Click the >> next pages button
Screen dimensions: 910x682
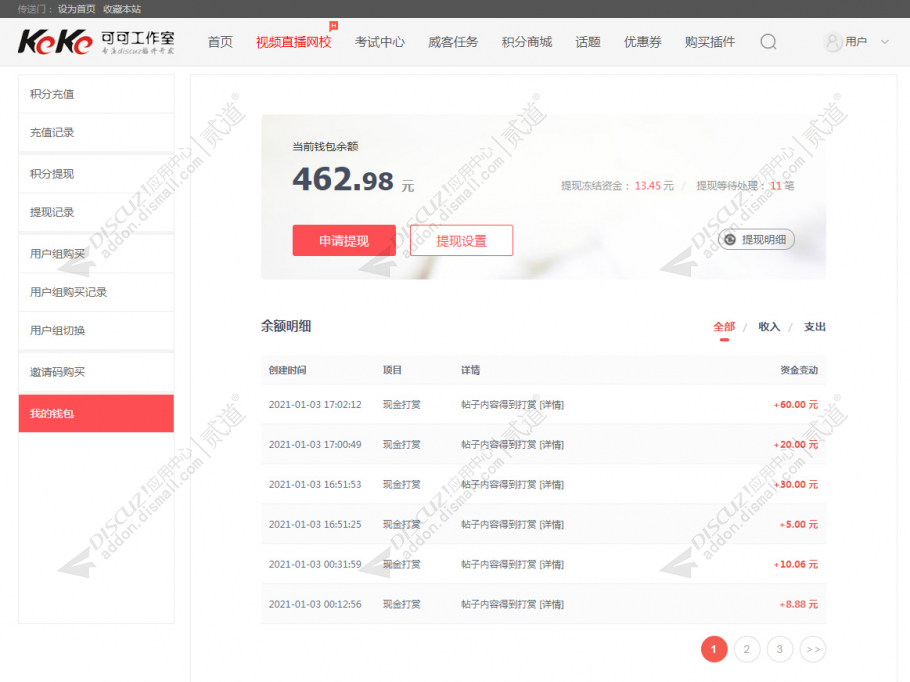(x=813, y=649)
